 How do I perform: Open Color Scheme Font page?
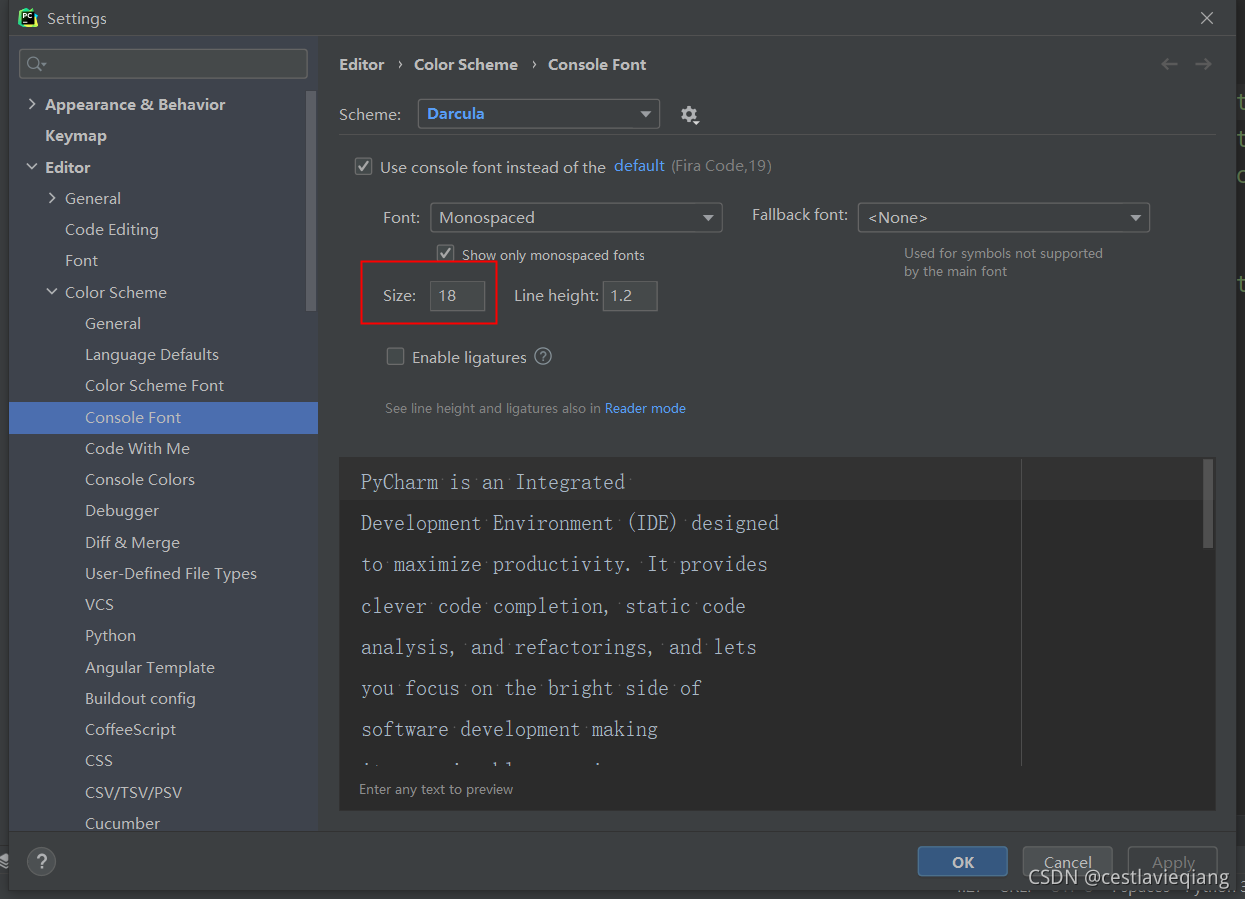(x=154, y=385)
